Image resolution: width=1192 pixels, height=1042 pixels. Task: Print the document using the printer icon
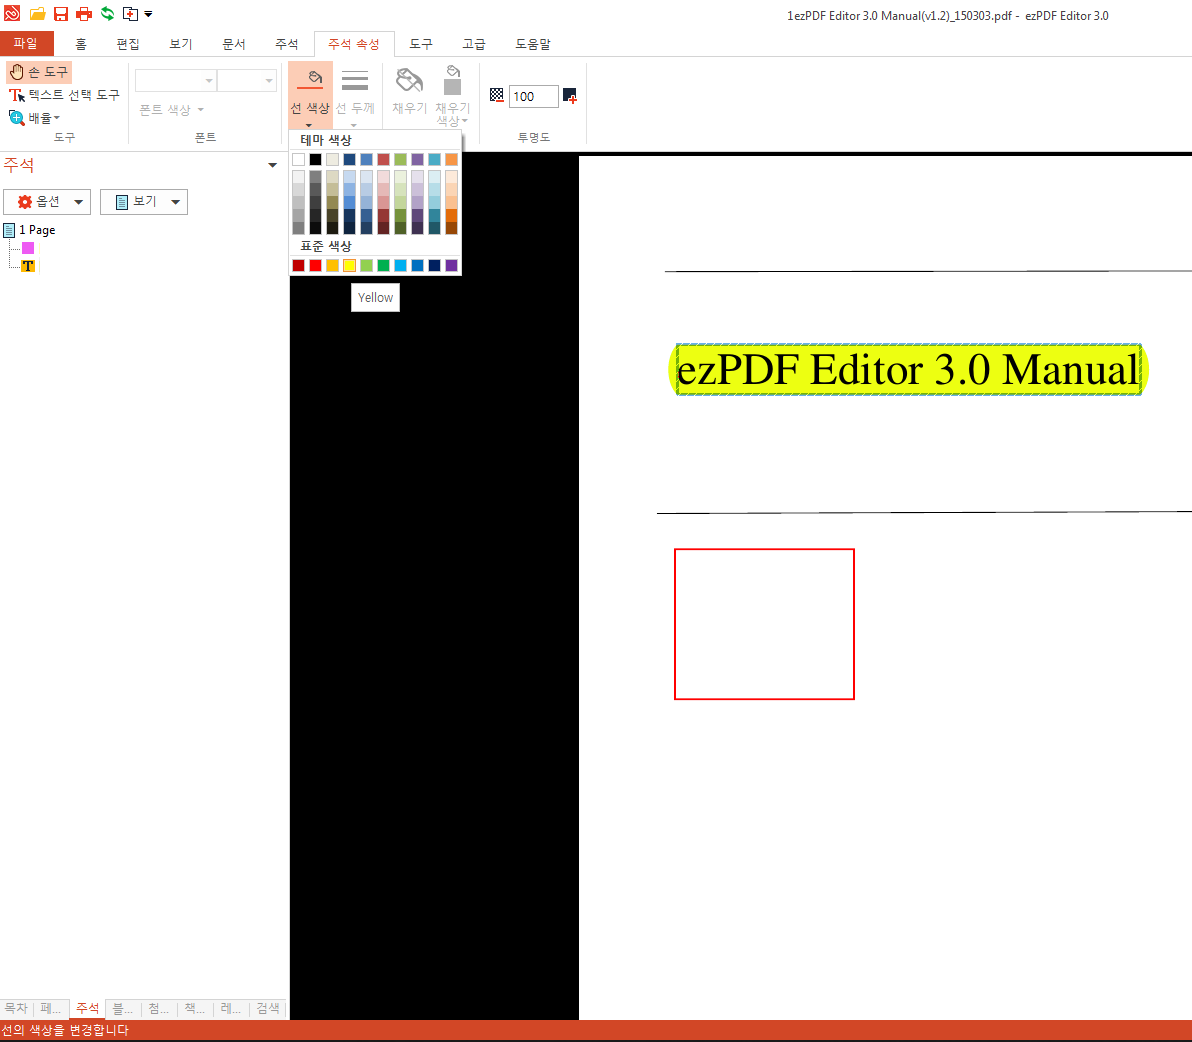coord(84,14)
